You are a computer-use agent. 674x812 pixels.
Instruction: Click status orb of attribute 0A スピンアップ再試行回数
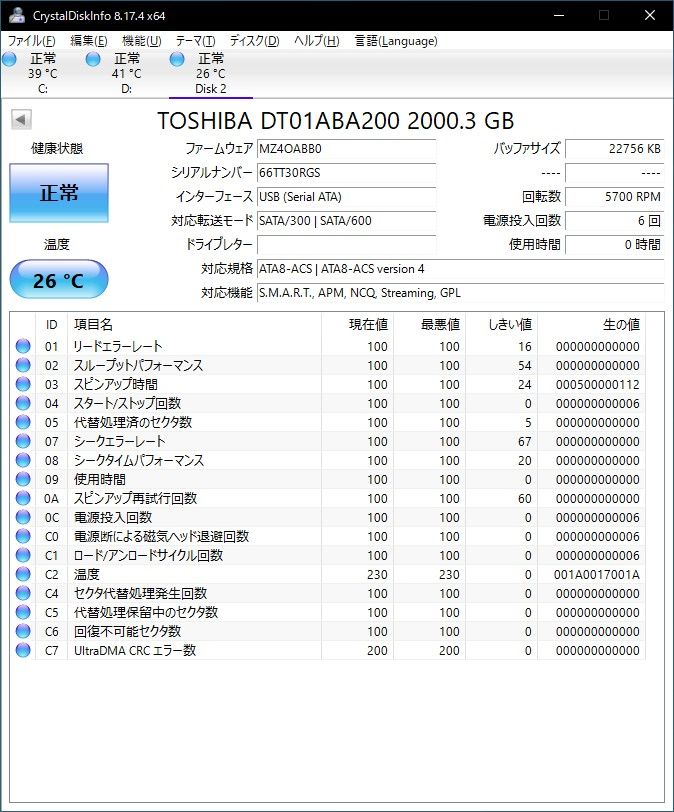tap(23, 498)
